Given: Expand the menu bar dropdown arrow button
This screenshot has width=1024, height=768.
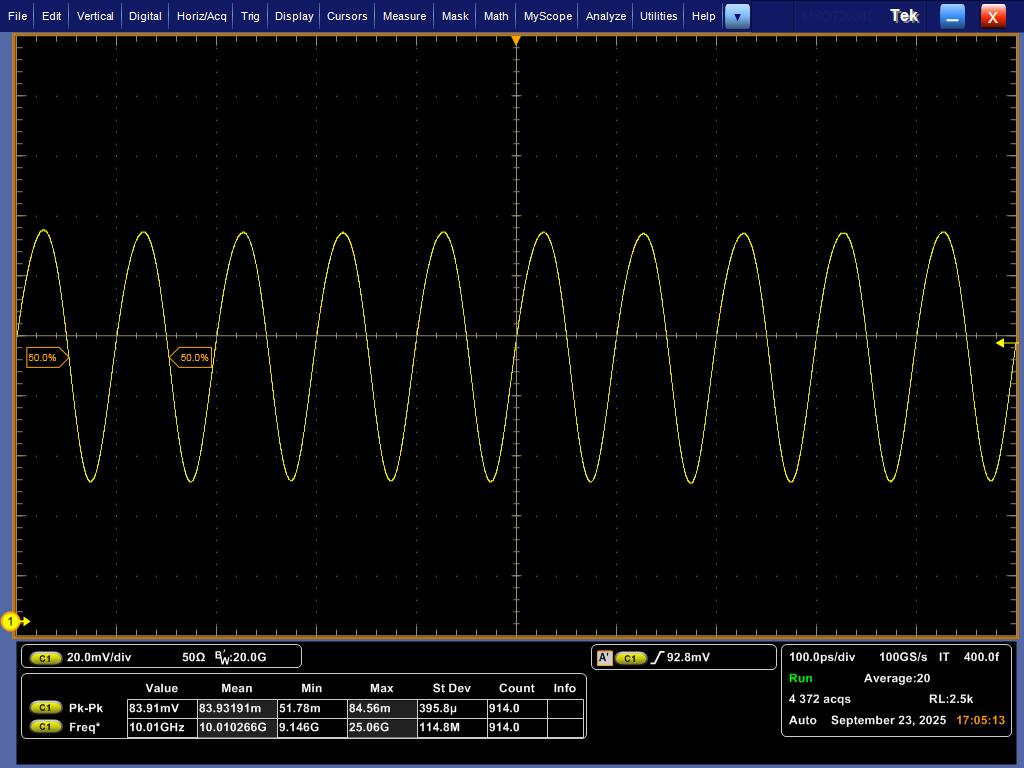Looking at the screenshot, I should tap(737, 16).
